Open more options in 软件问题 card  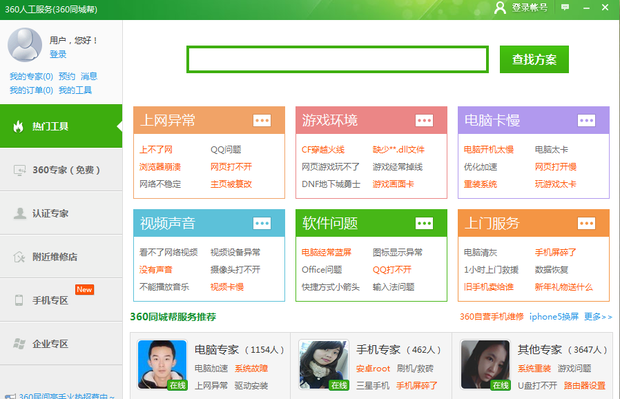424,223
